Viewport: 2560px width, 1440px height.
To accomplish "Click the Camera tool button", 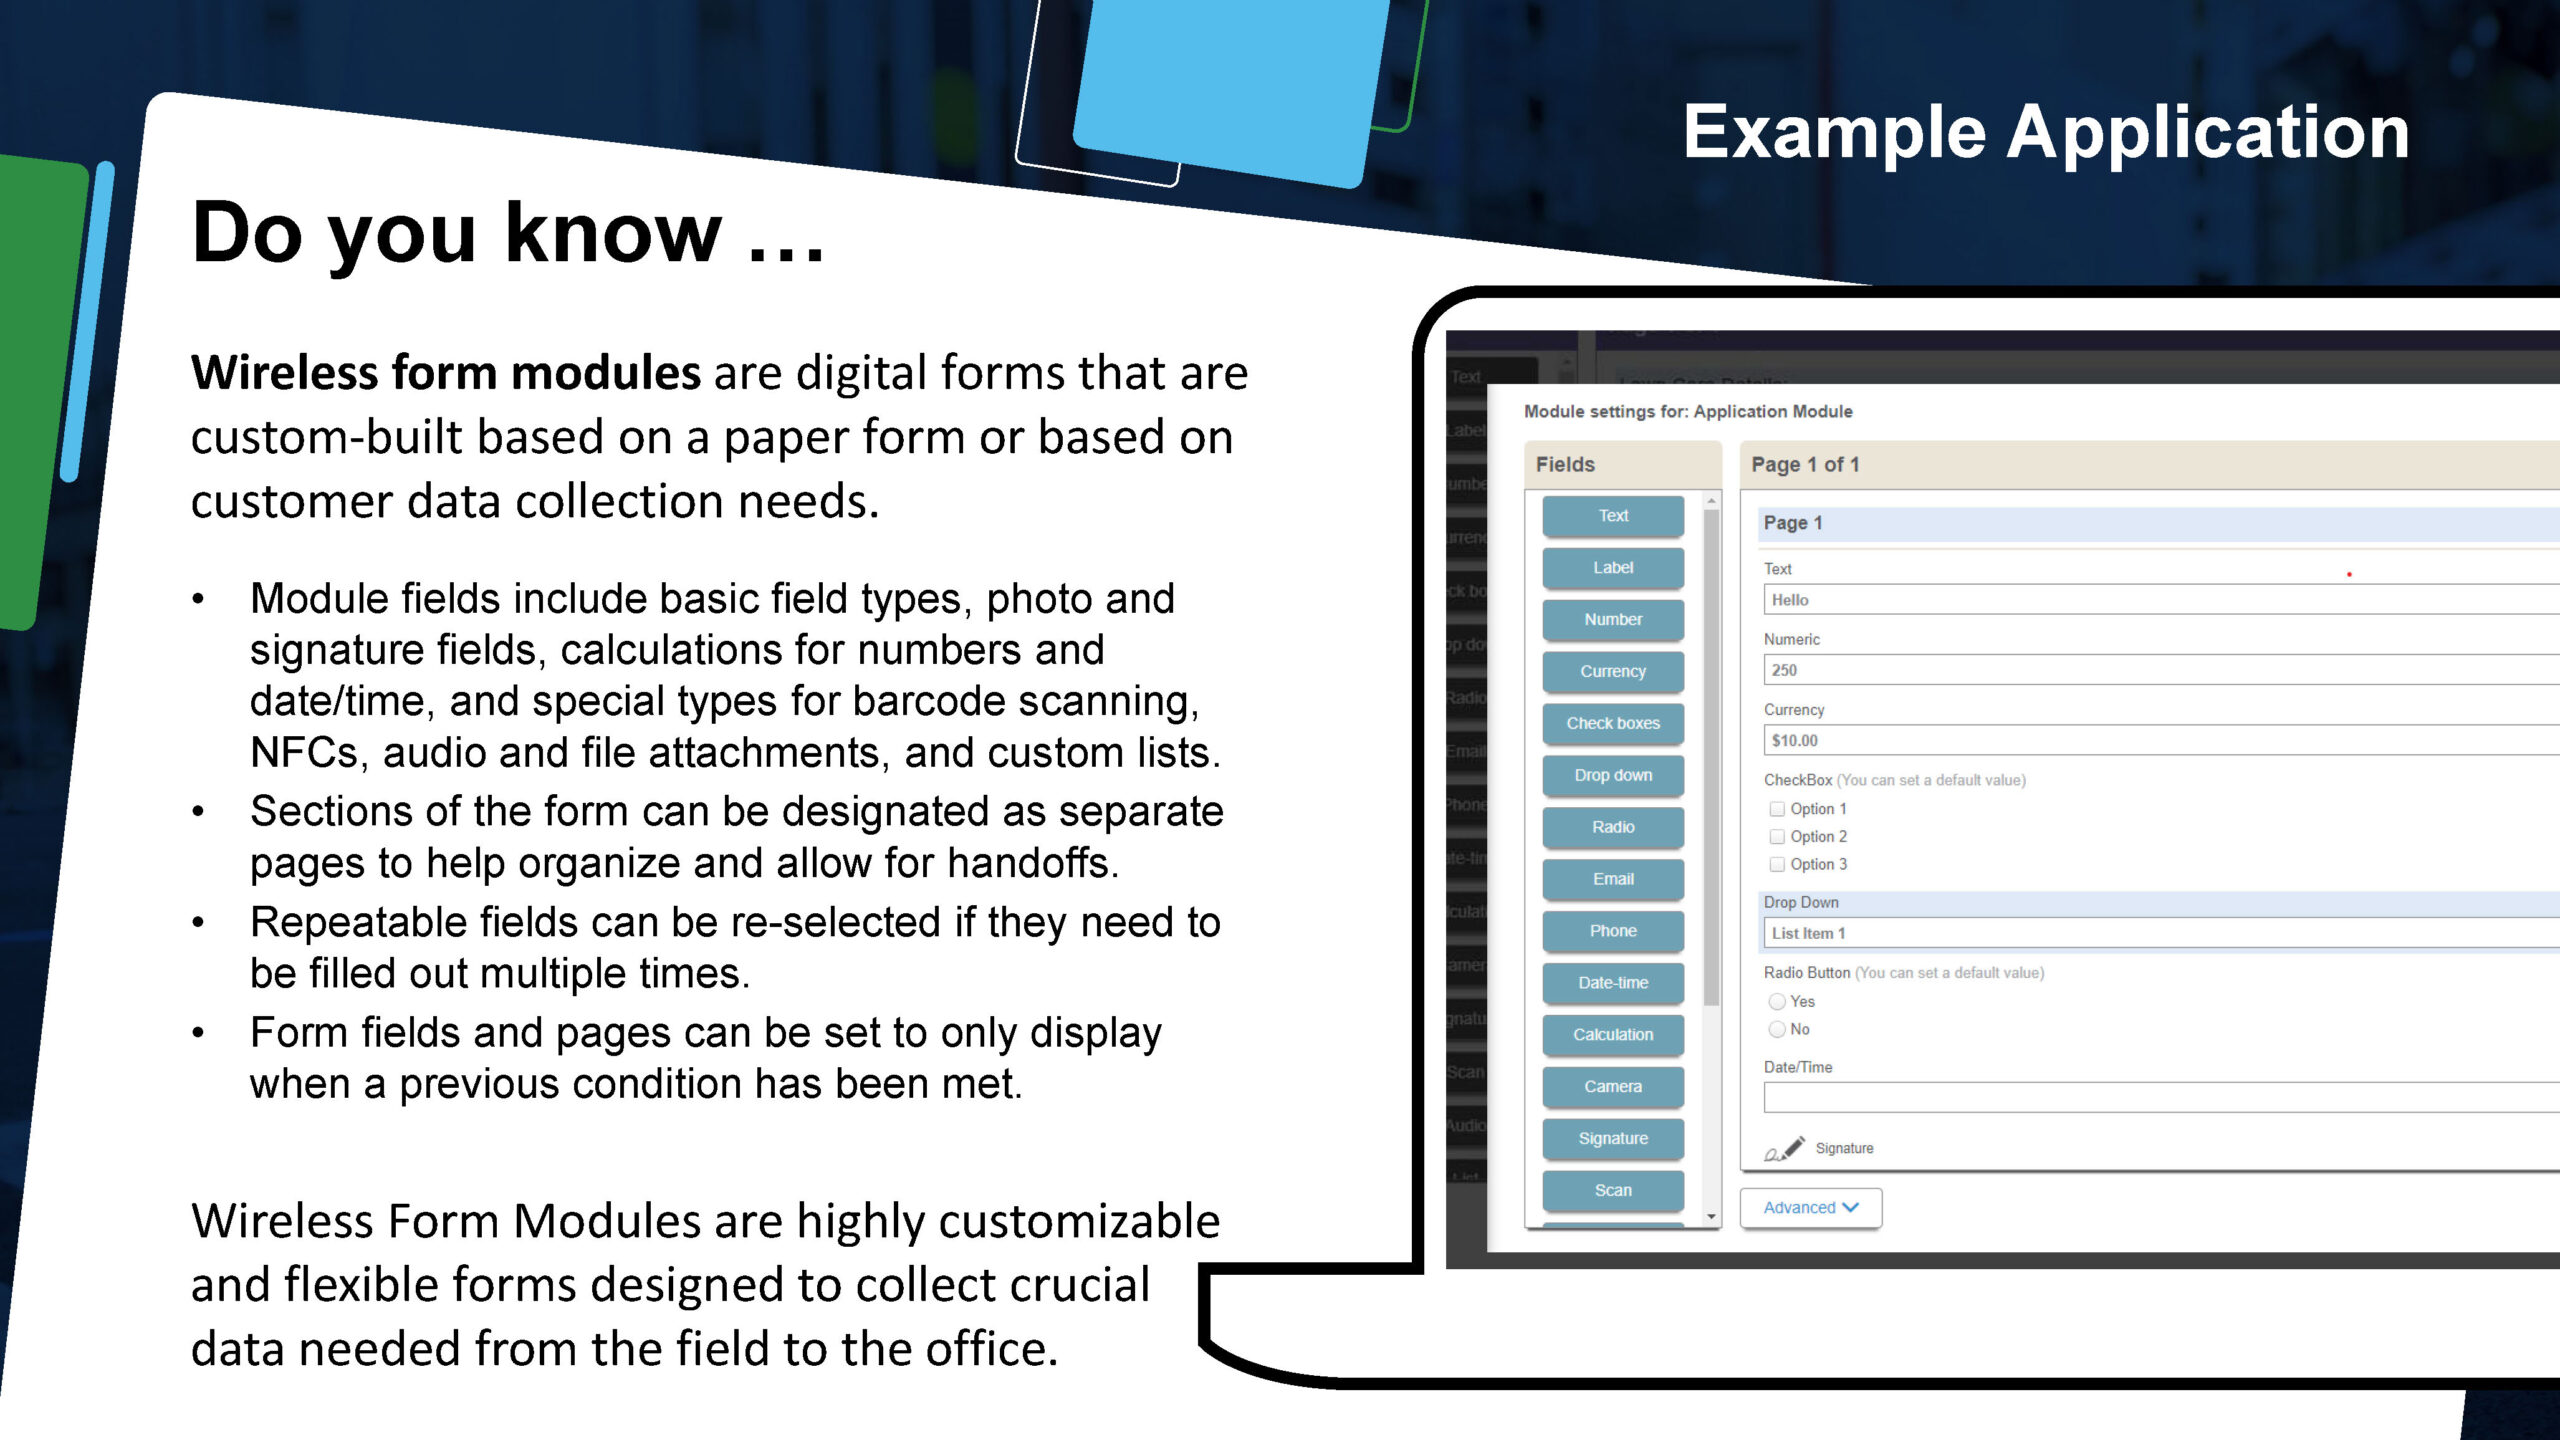I will pos(1612,1087).
